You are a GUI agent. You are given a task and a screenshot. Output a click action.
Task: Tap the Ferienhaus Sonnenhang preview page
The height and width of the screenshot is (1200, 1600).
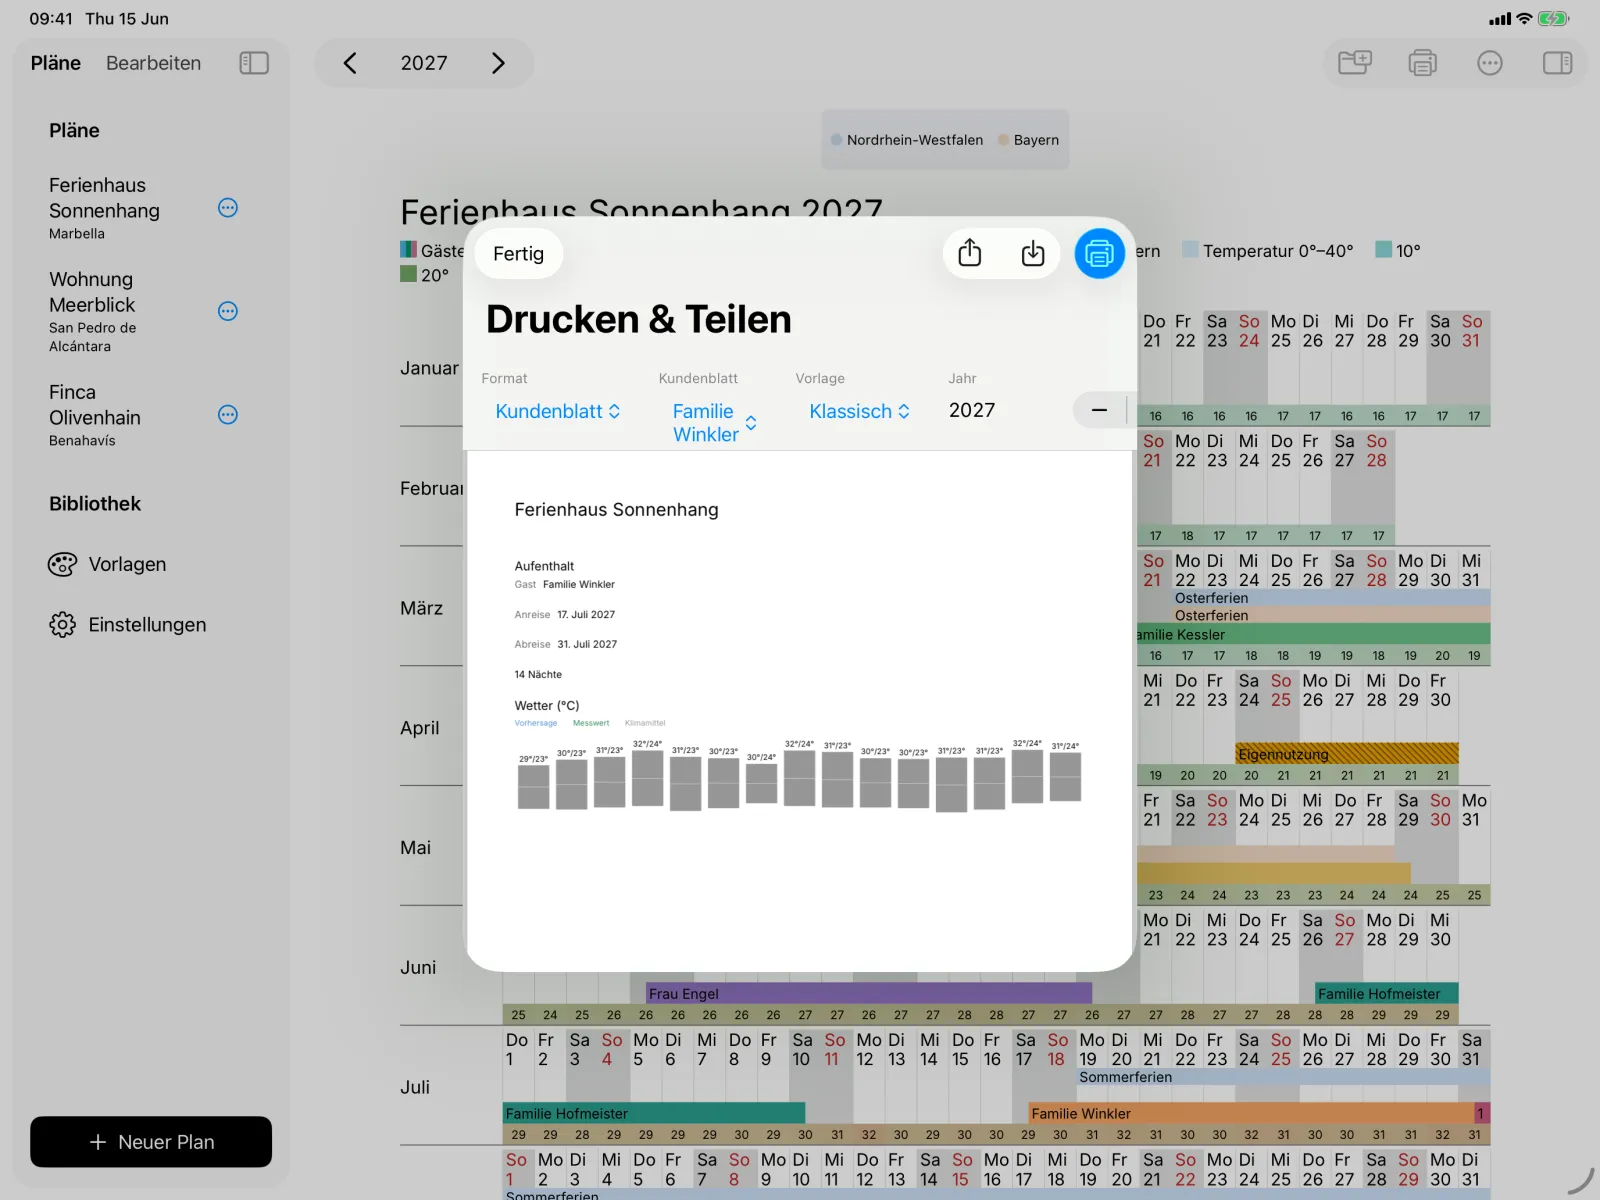pos(800,710)
